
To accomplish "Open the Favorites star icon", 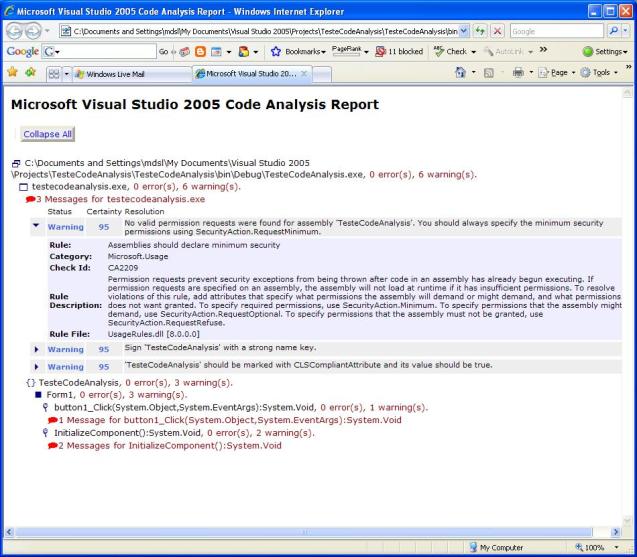I will coord(11,73).
